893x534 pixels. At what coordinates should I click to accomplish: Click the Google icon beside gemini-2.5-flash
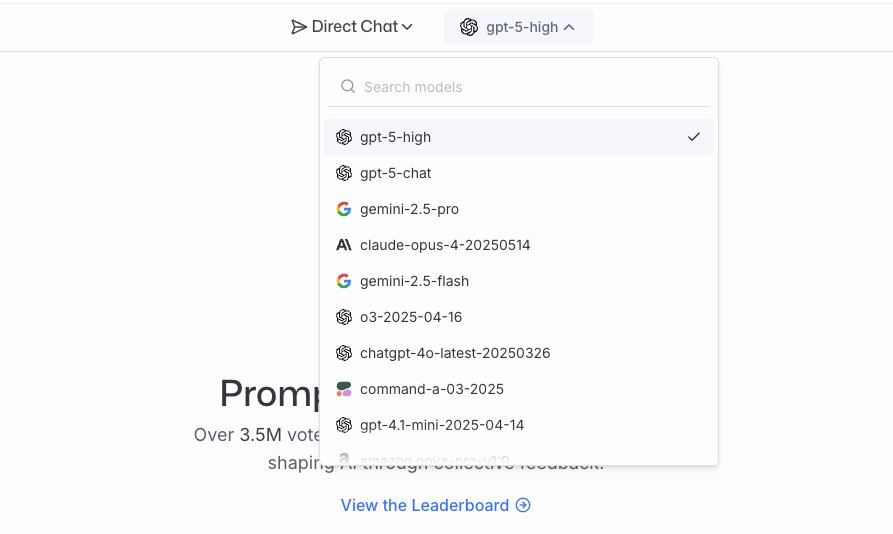point(343,281)
